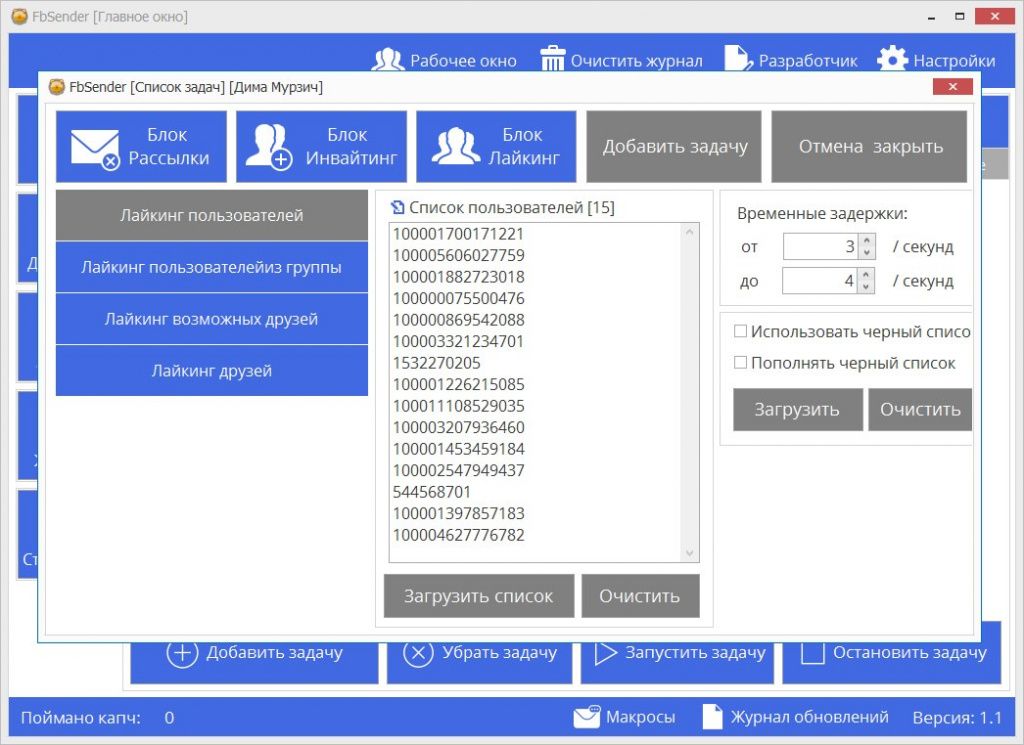The width and height of the screenshot is (1024, 745).
Task: Click Остановить задачу label in main window
Action: click(x=910, y=652)
